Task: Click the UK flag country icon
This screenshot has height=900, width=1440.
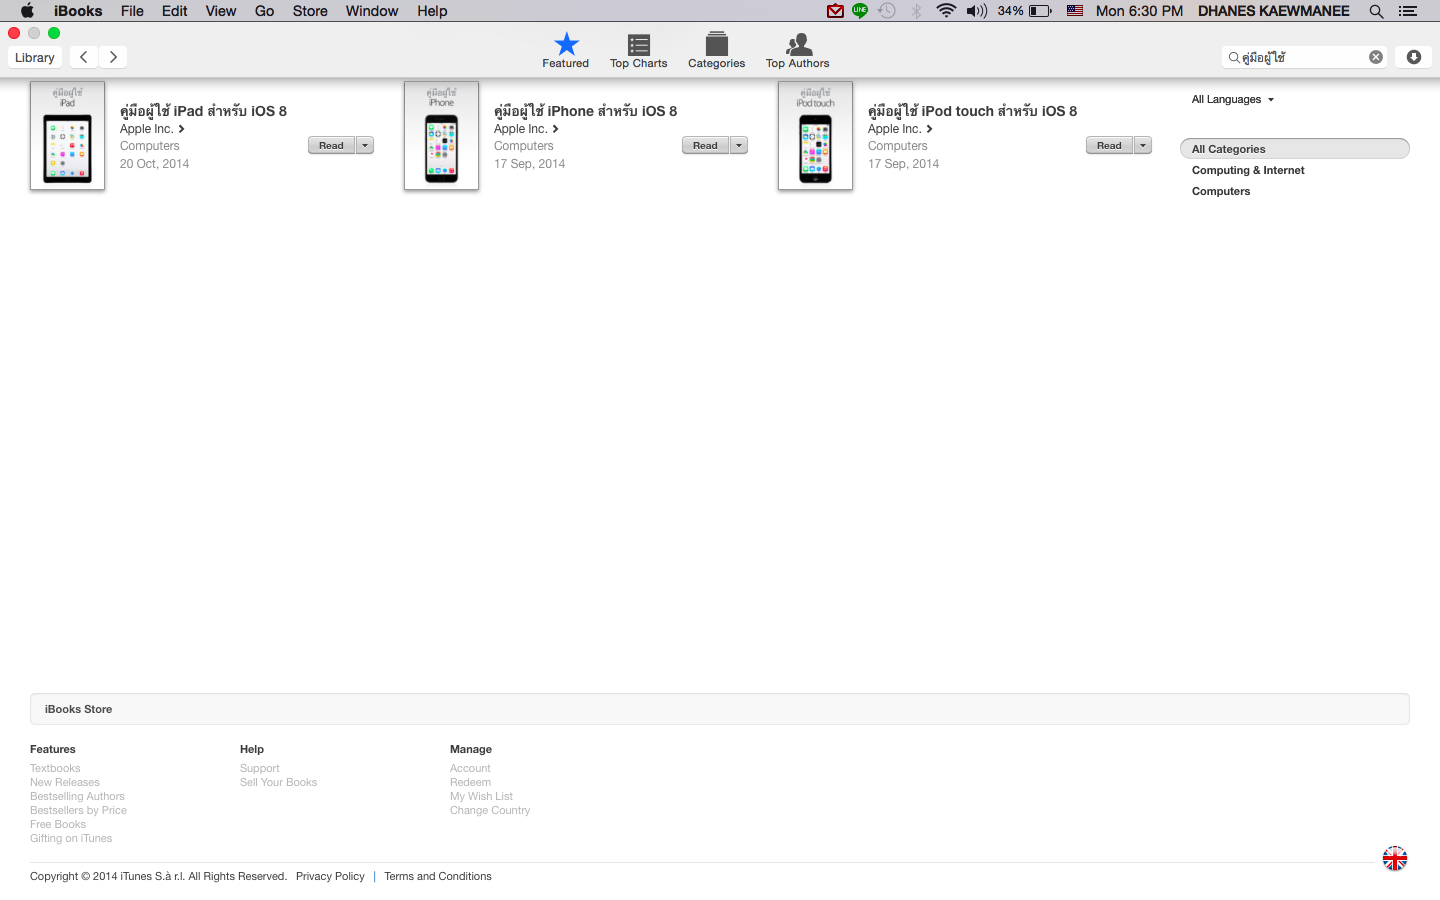Action: tap(1395, 859)
